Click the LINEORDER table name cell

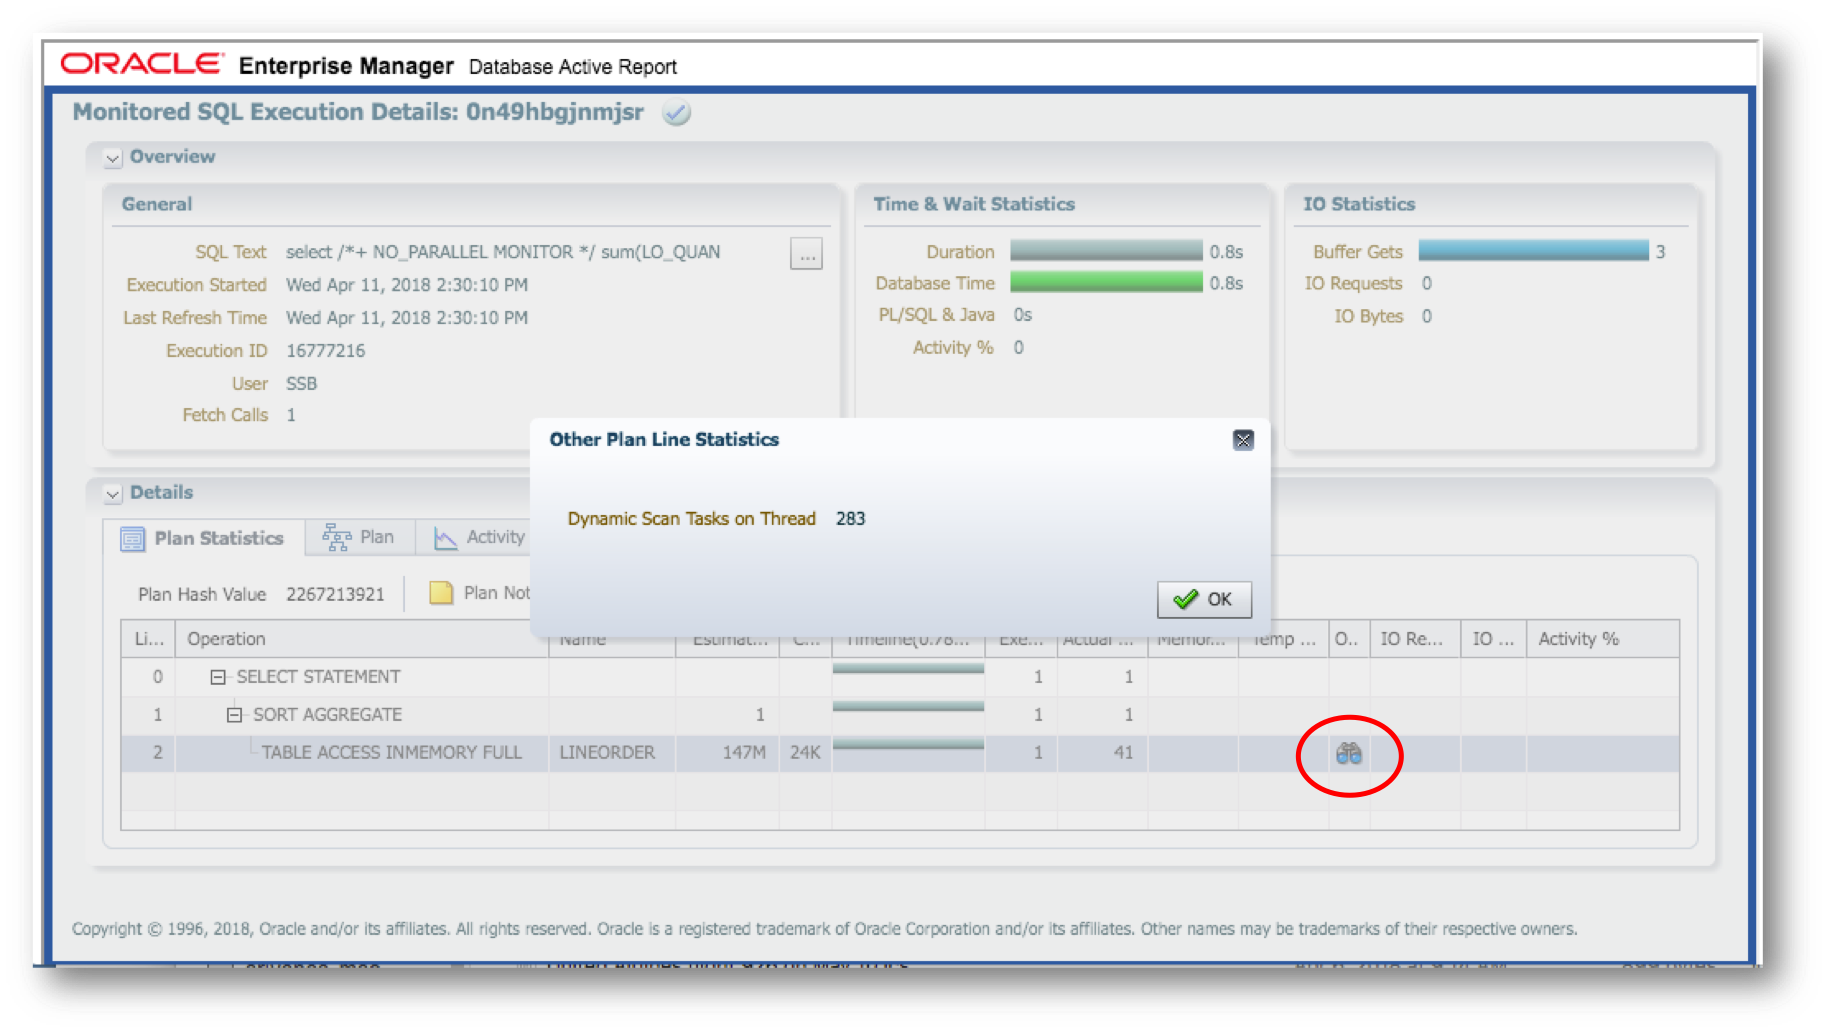coord(607,753)
